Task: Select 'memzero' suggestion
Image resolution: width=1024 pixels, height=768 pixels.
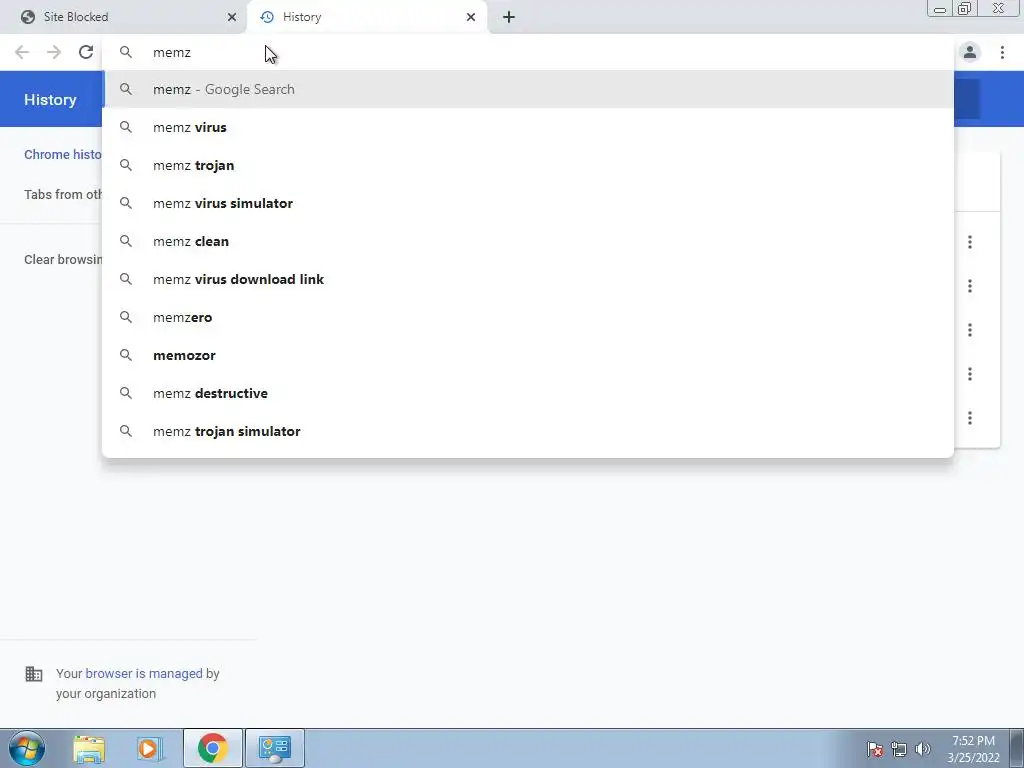Action: coord(528,317)
